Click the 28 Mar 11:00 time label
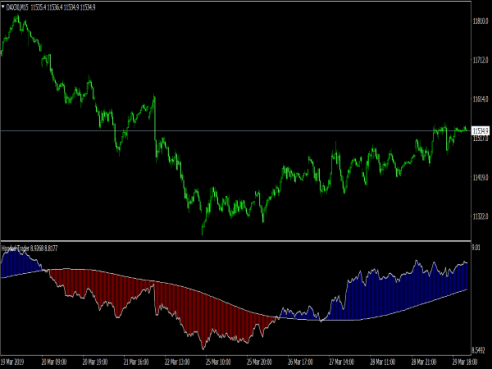 383,362
